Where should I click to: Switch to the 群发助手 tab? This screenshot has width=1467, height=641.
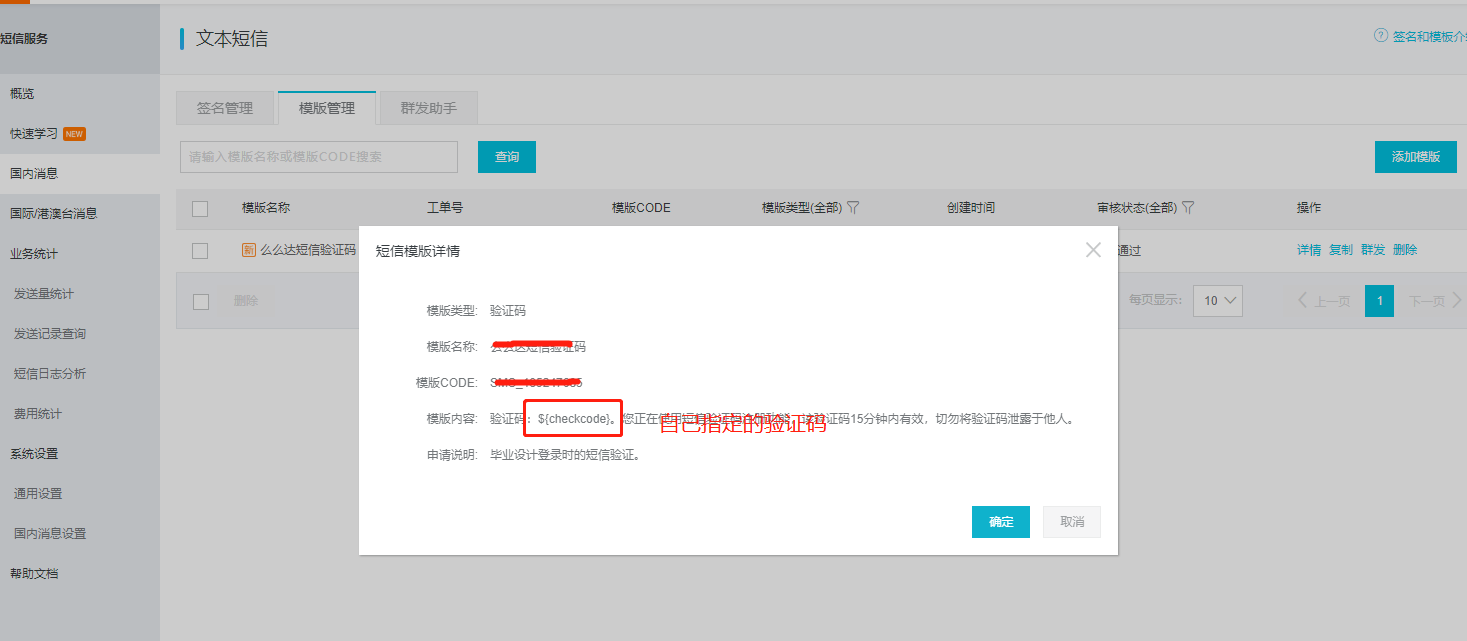(x=429, y=108)
